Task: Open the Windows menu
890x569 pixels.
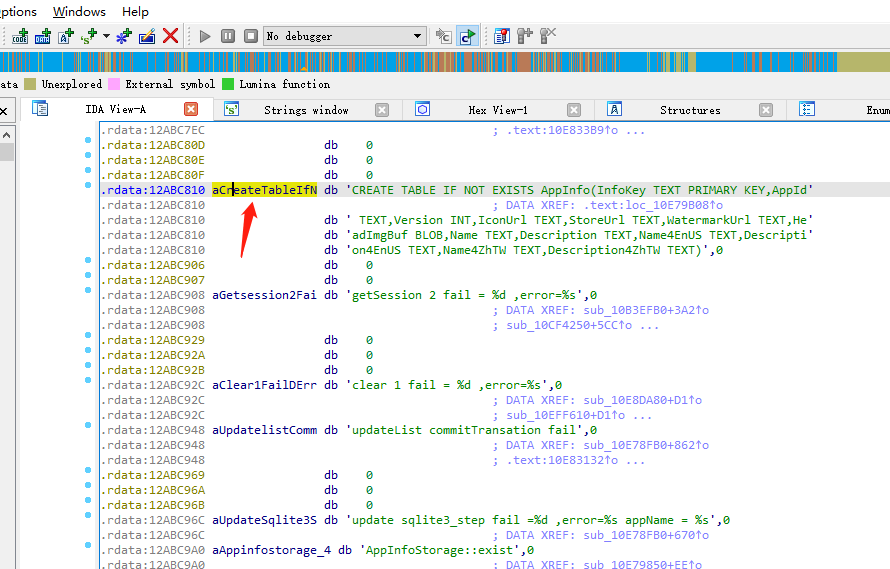Action: [79, 11]
